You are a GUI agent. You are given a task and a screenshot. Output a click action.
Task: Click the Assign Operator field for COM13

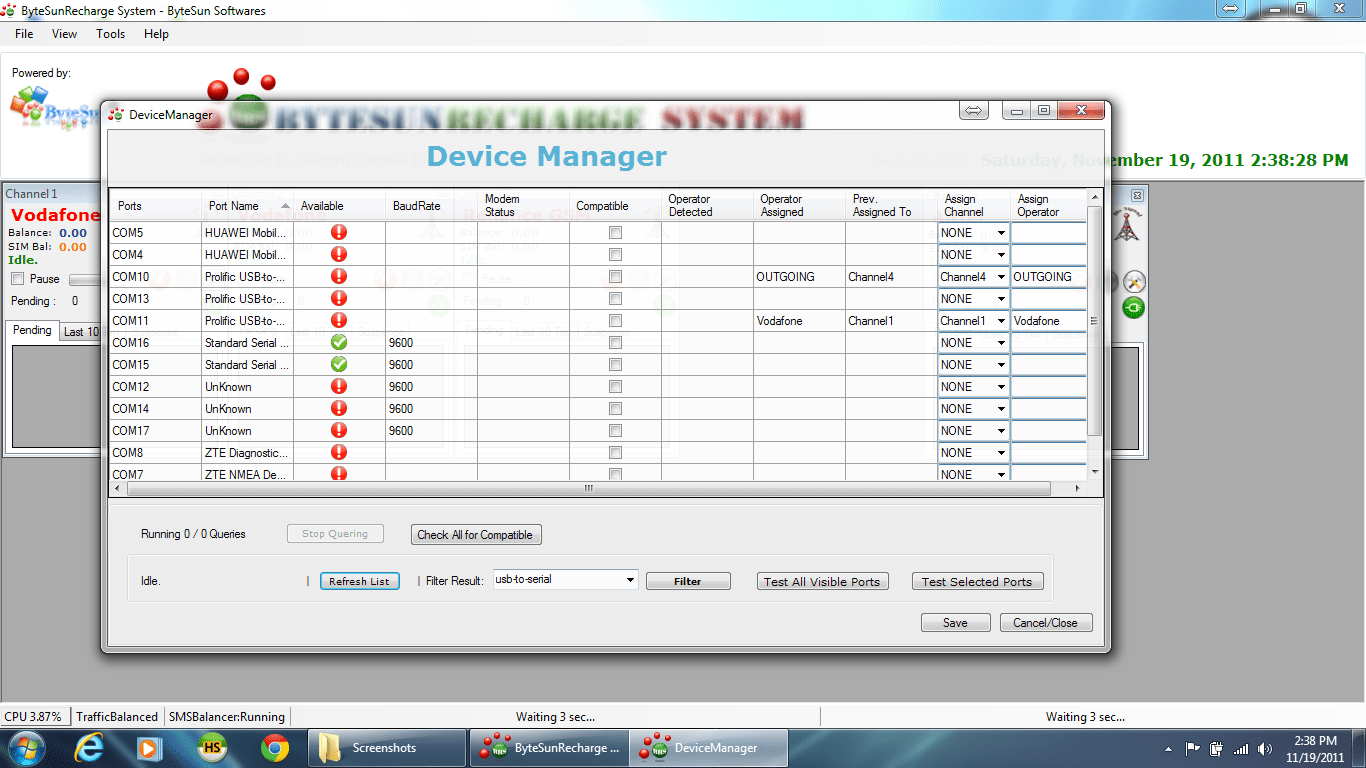(1049, 299)
